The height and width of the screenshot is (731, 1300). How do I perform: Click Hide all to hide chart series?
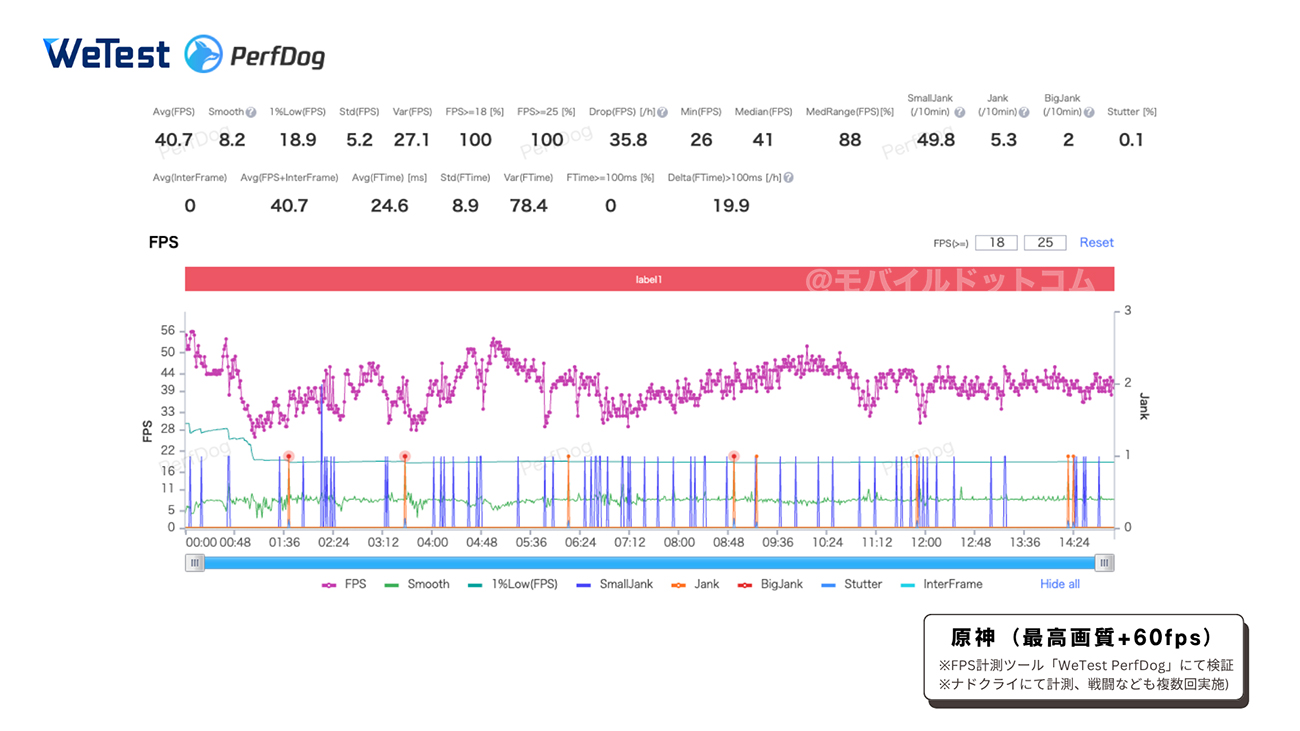[1059, 584]
